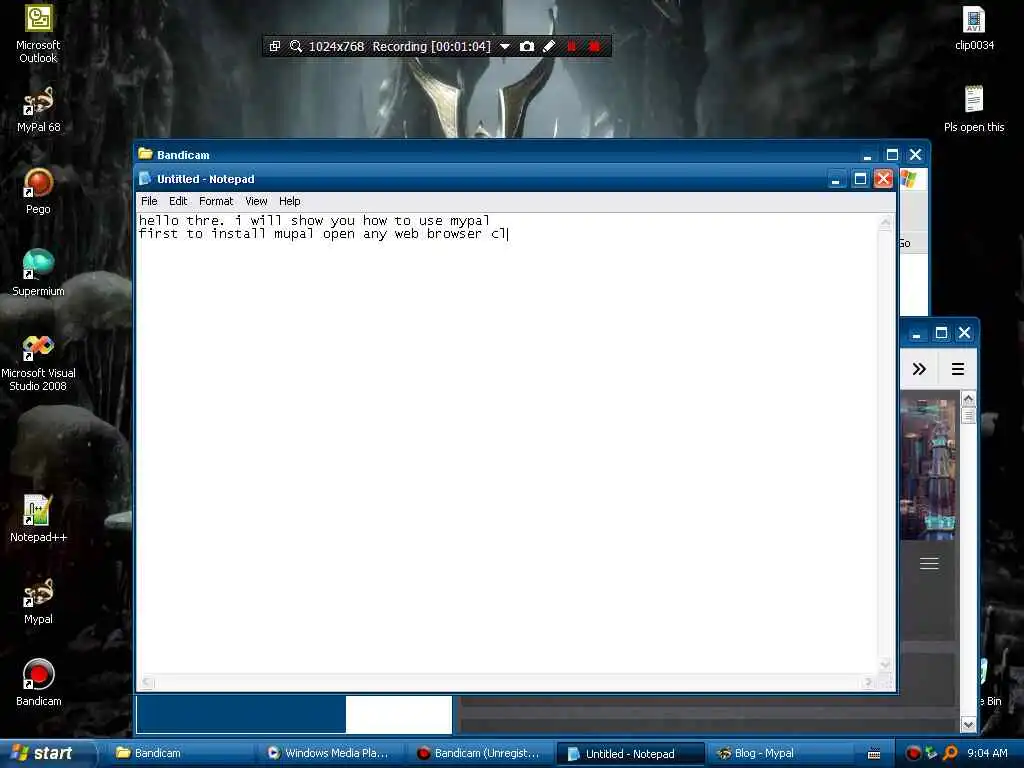Image resolution: width=1024 pixels, height=768 pixels.
Task: Click the 9:04 AM system clock
Action: (x=987, y=754)
